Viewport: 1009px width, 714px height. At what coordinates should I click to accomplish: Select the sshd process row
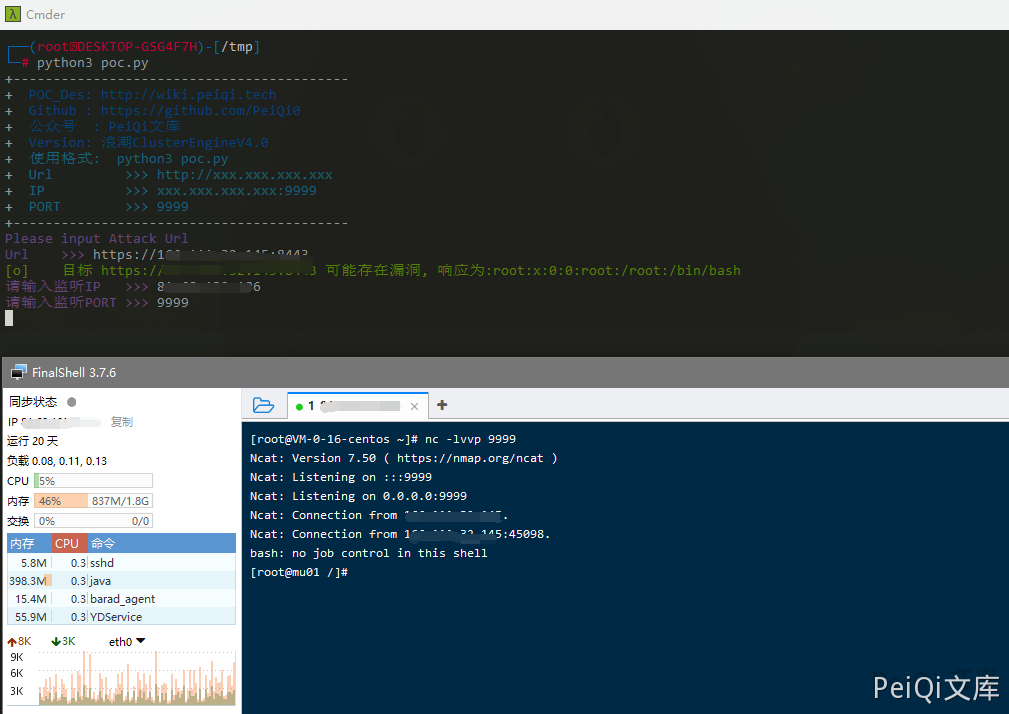coord(122,563)
